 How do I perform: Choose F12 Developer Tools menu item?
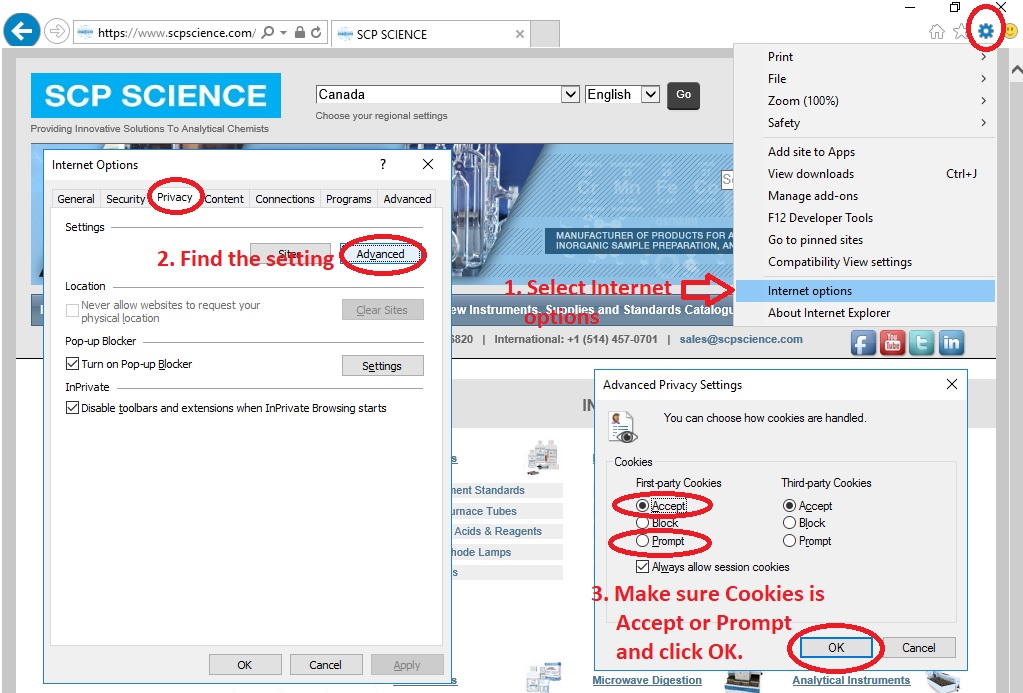(865, 218)
